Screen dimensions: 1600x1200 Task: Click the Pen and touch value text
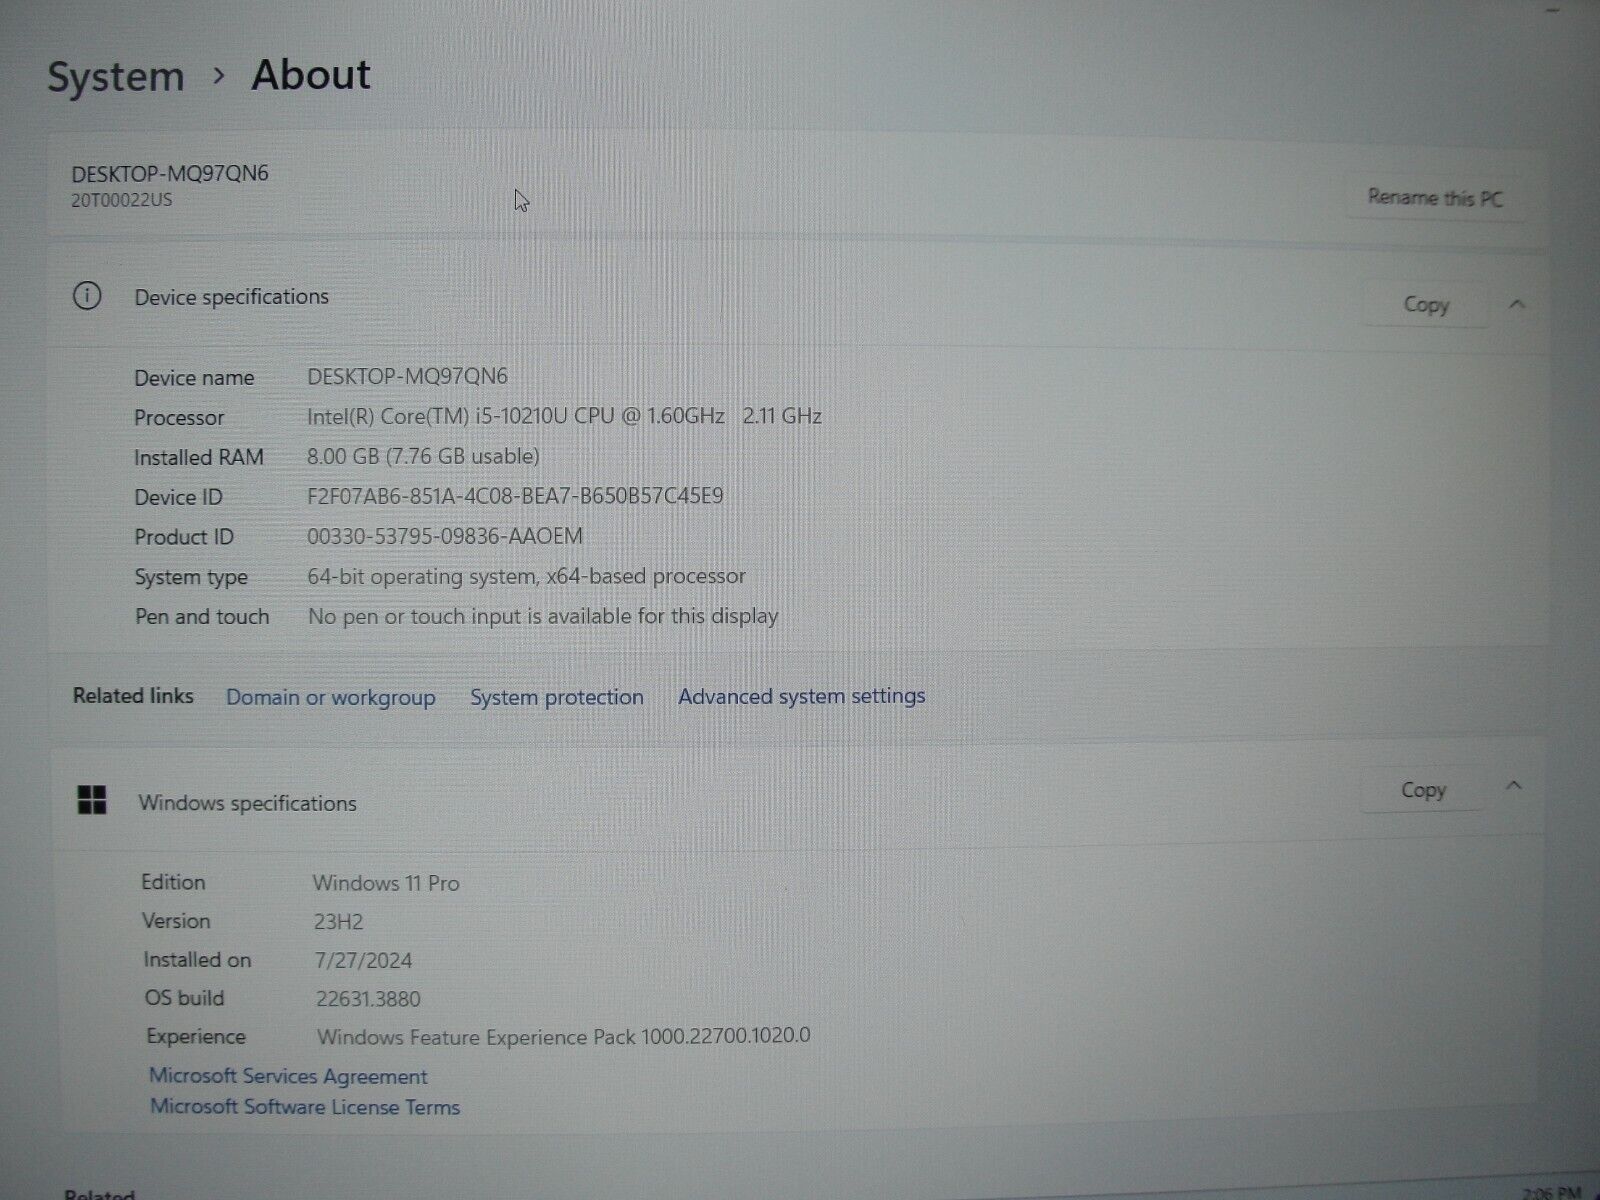(x=543, y=616)
